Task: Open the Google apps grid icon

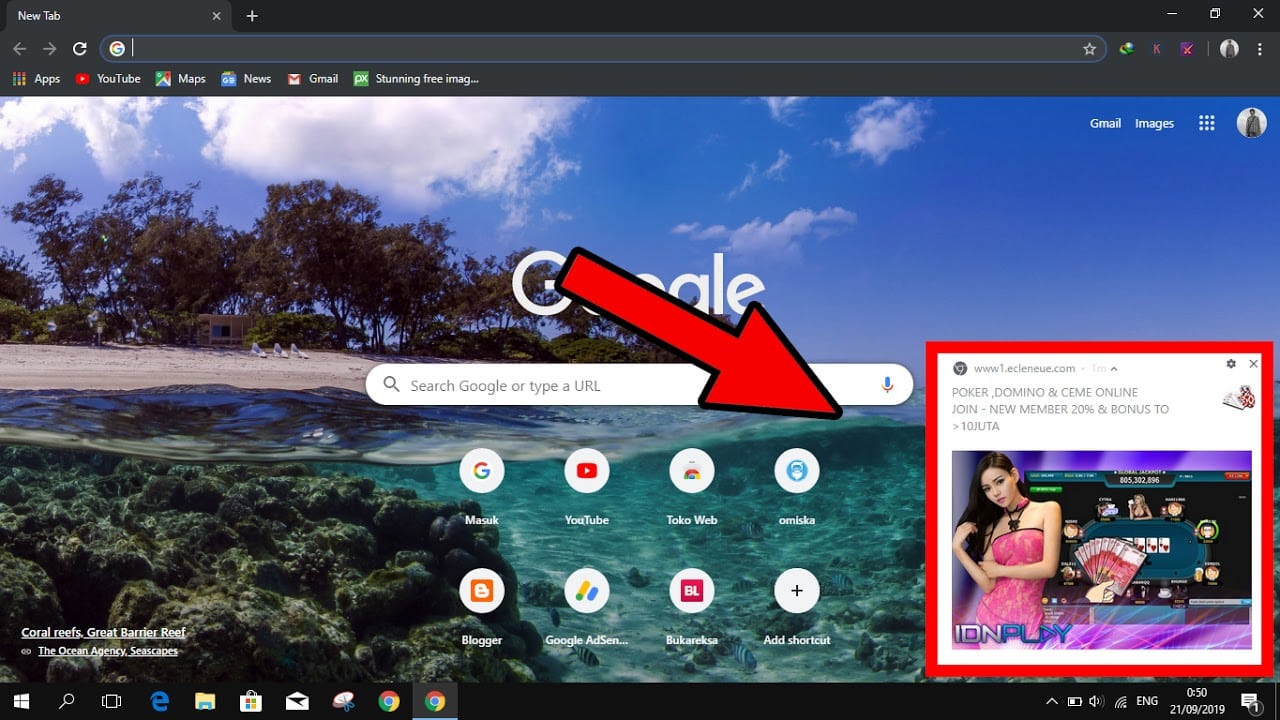Action: [1207, 123]
